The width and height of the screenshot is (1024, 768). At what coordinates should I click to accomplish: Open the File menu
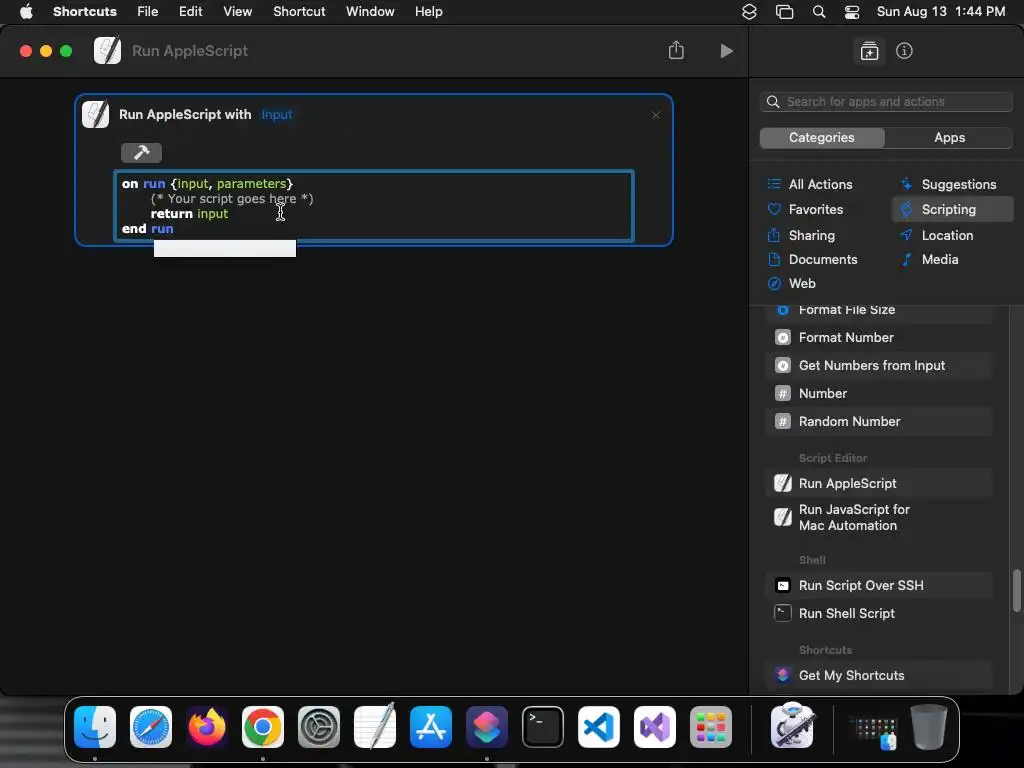[148, 12]
